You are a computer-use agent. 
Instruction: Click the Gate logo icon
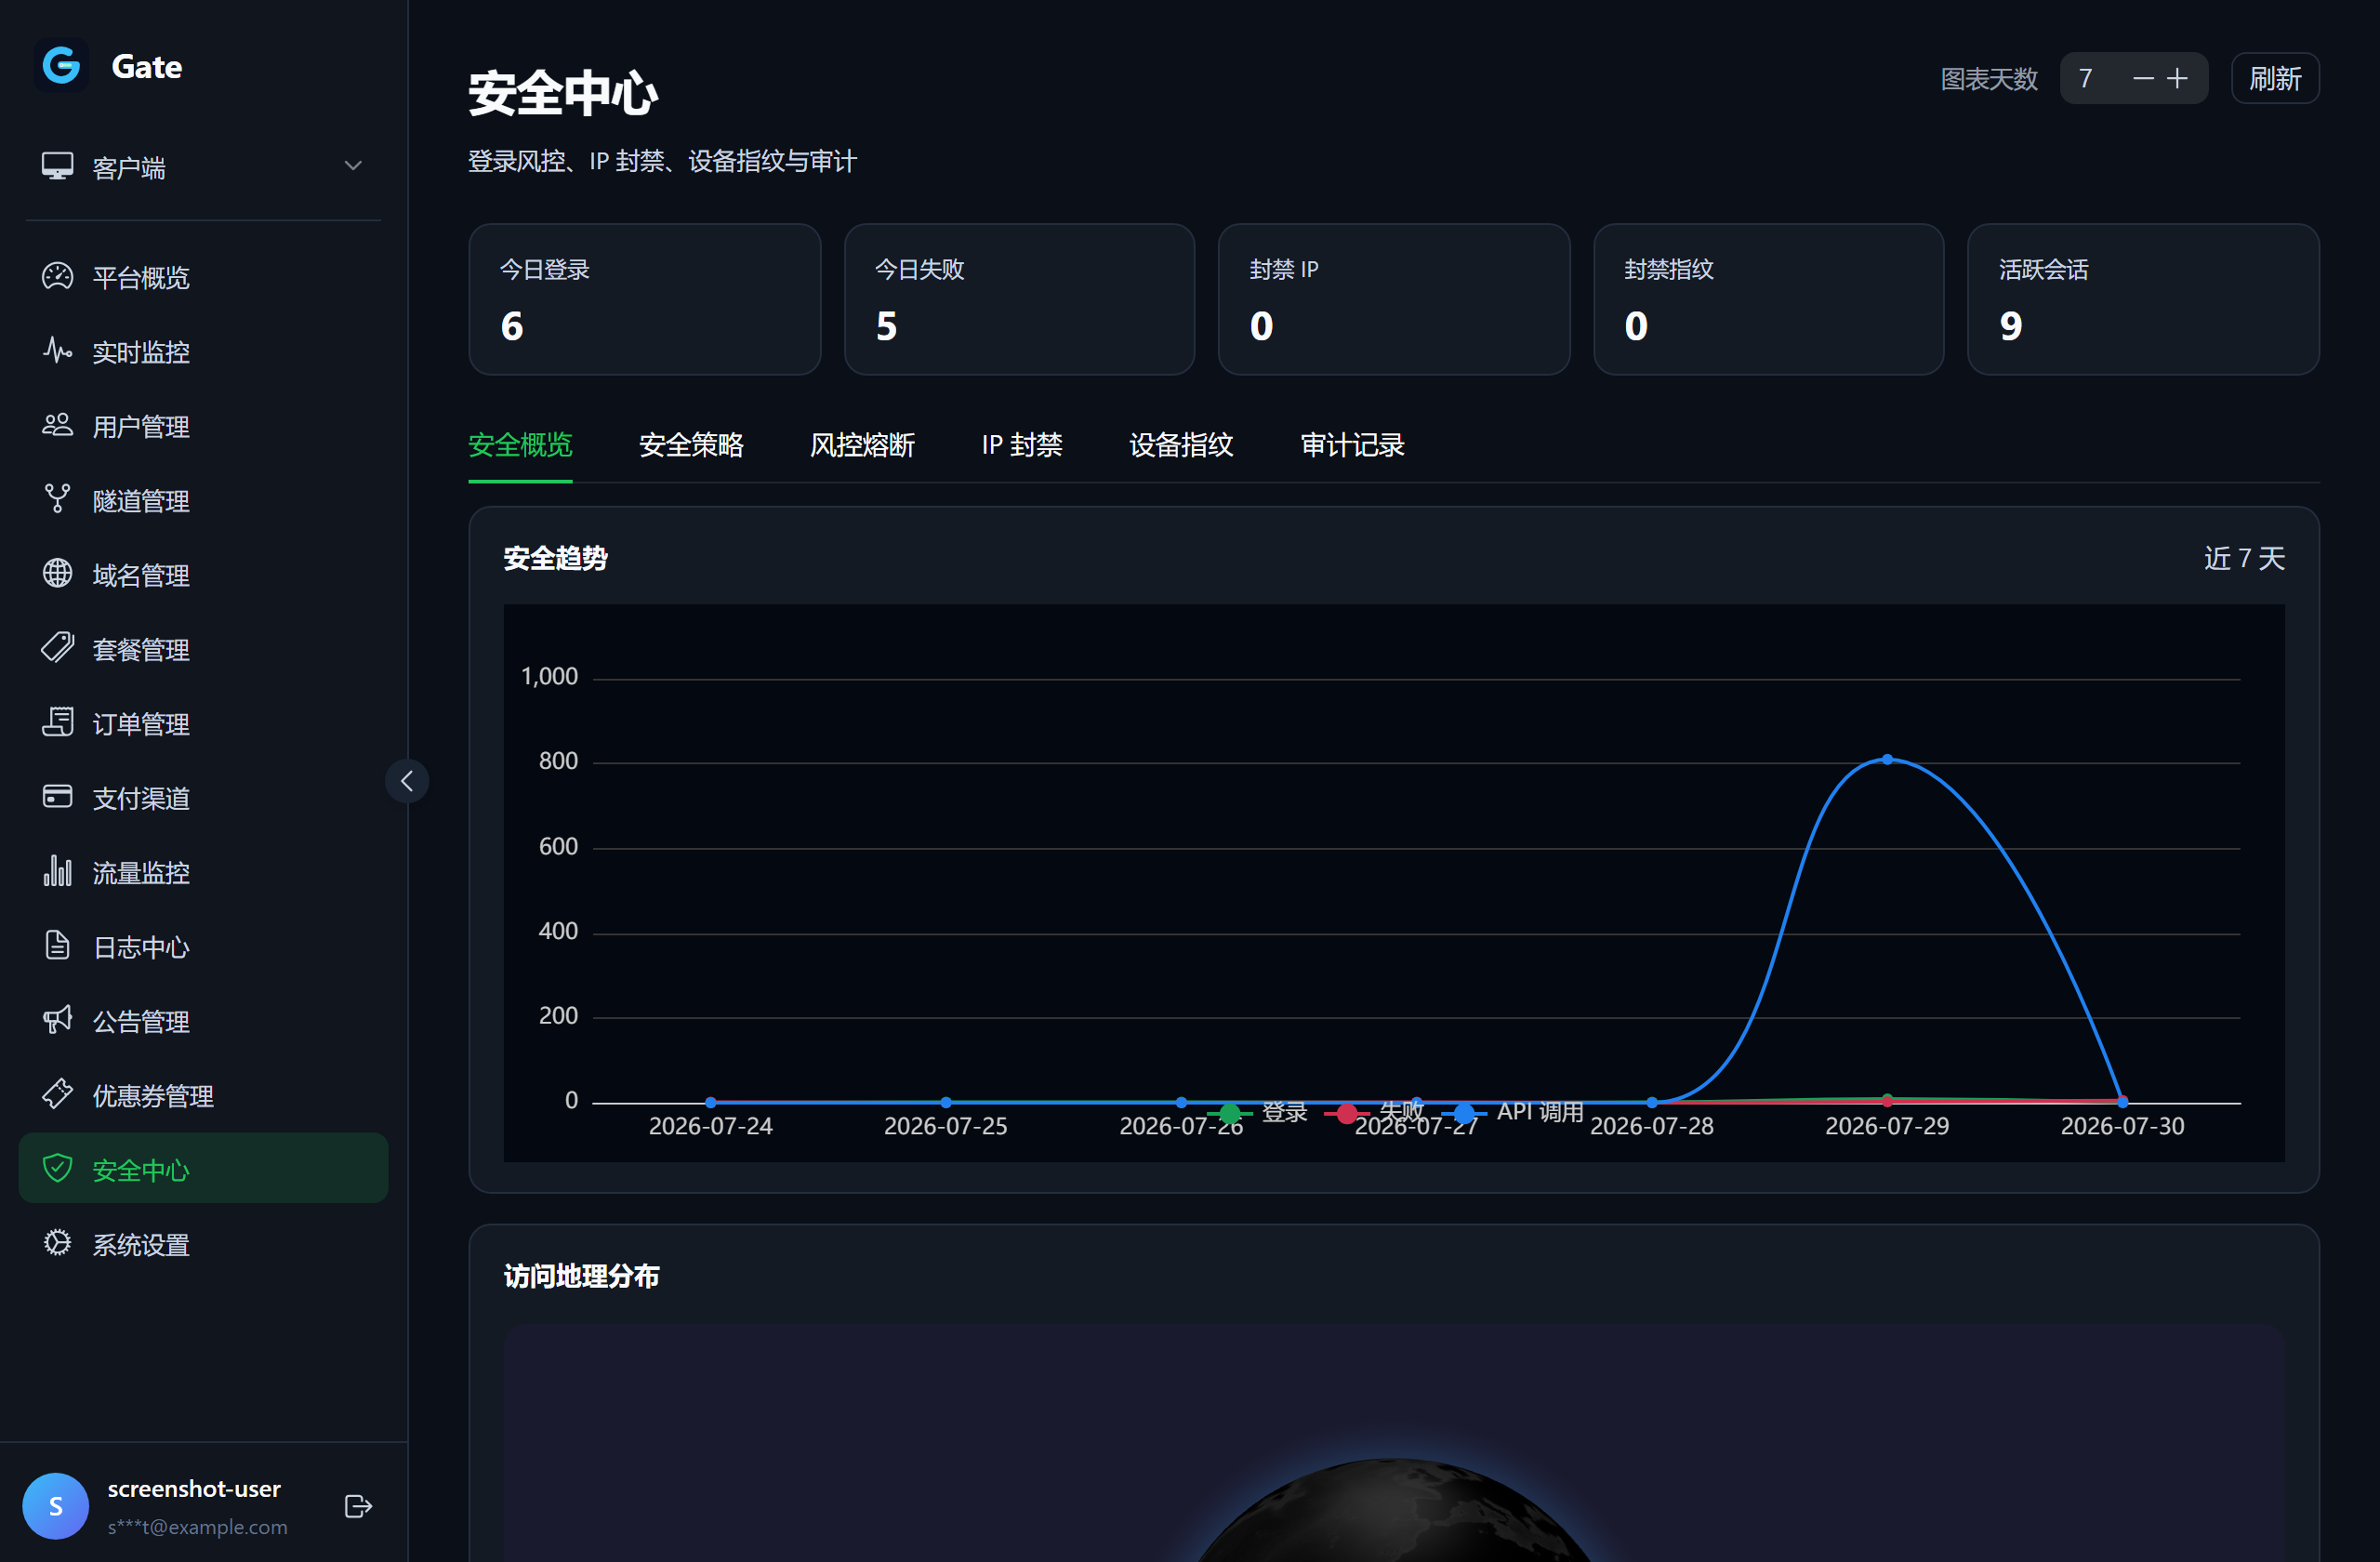(61, 66)
